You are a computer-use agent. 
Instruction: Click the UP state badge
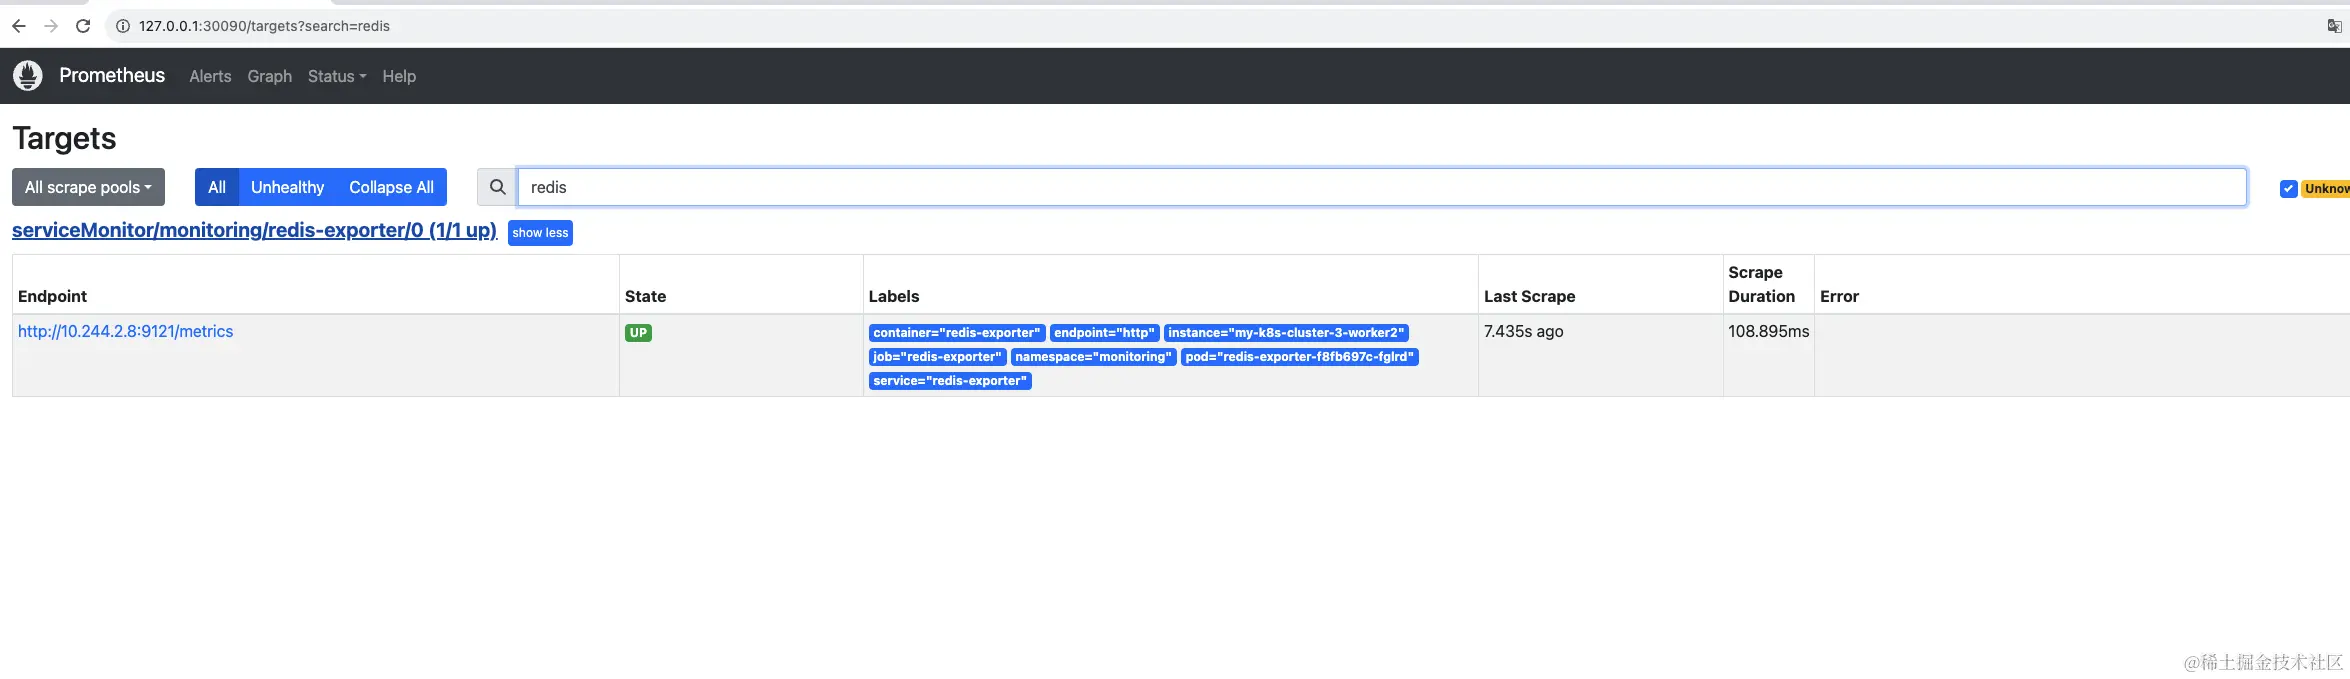(x=638, y=333)
